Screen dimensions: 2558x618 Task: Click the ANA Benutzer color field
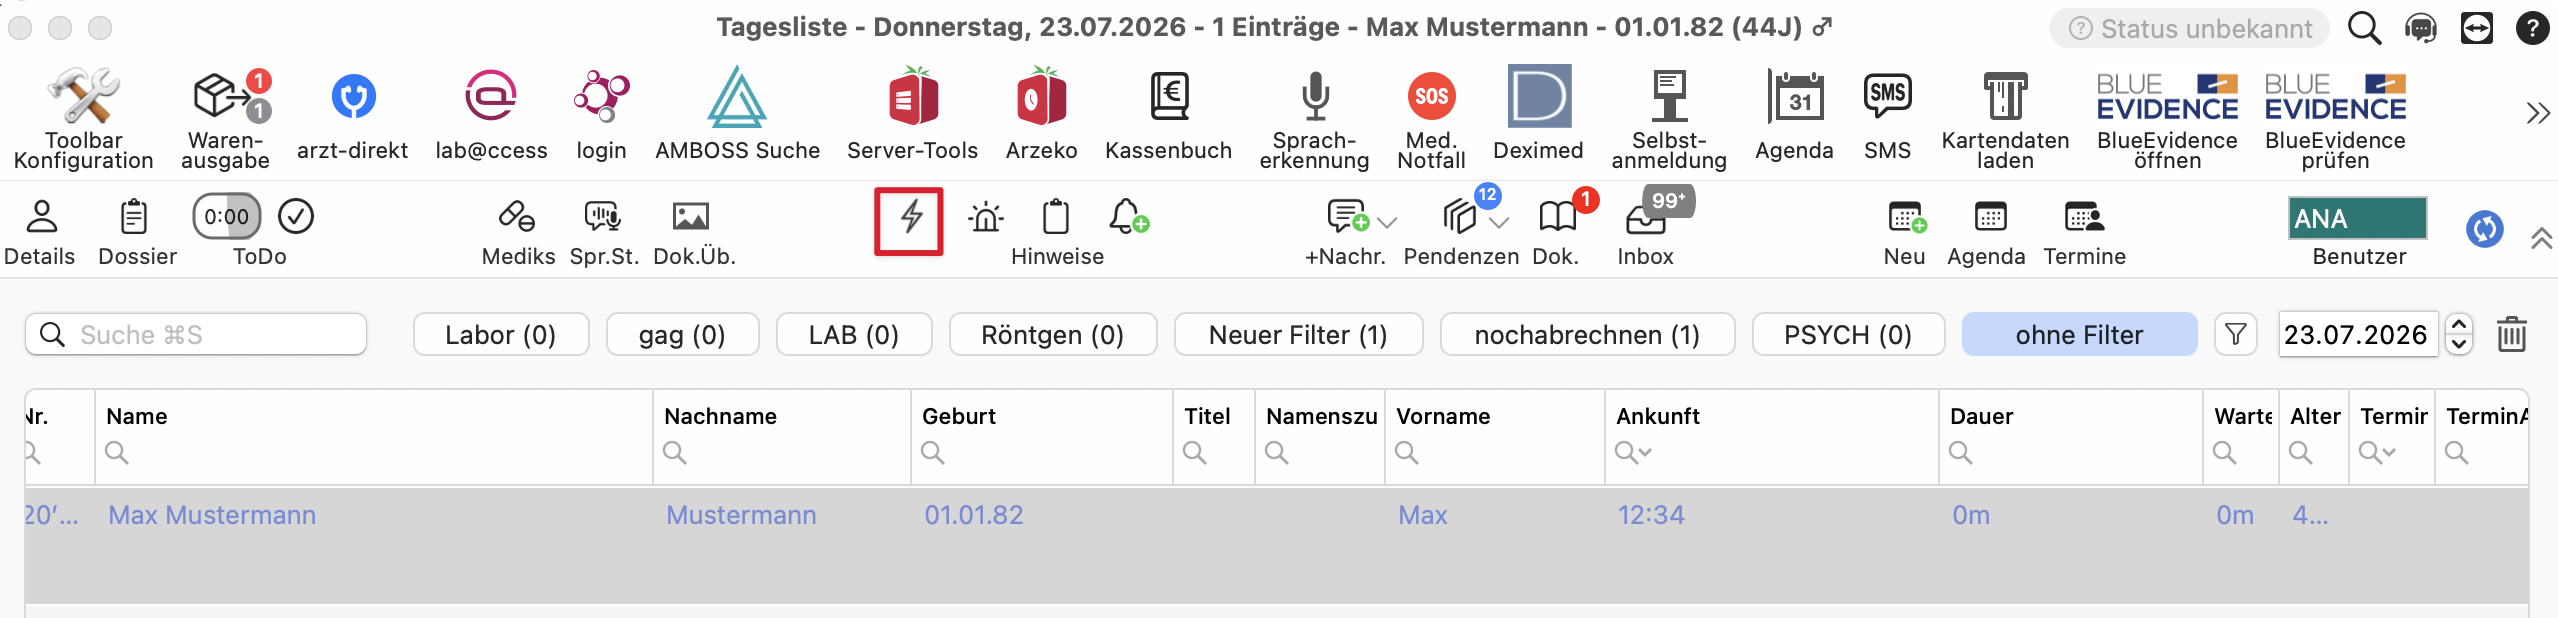2357,218
